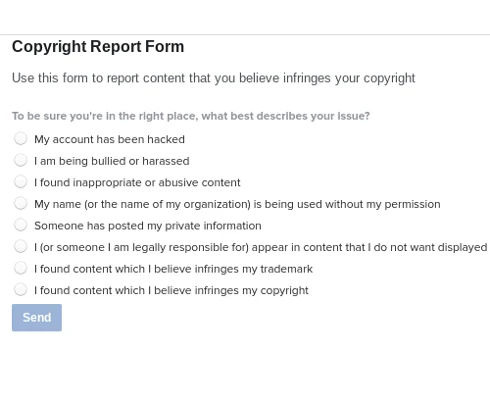Choose radio for appearing in unwanted displayed content
This screenshot has width=490, height=404.
20,246
